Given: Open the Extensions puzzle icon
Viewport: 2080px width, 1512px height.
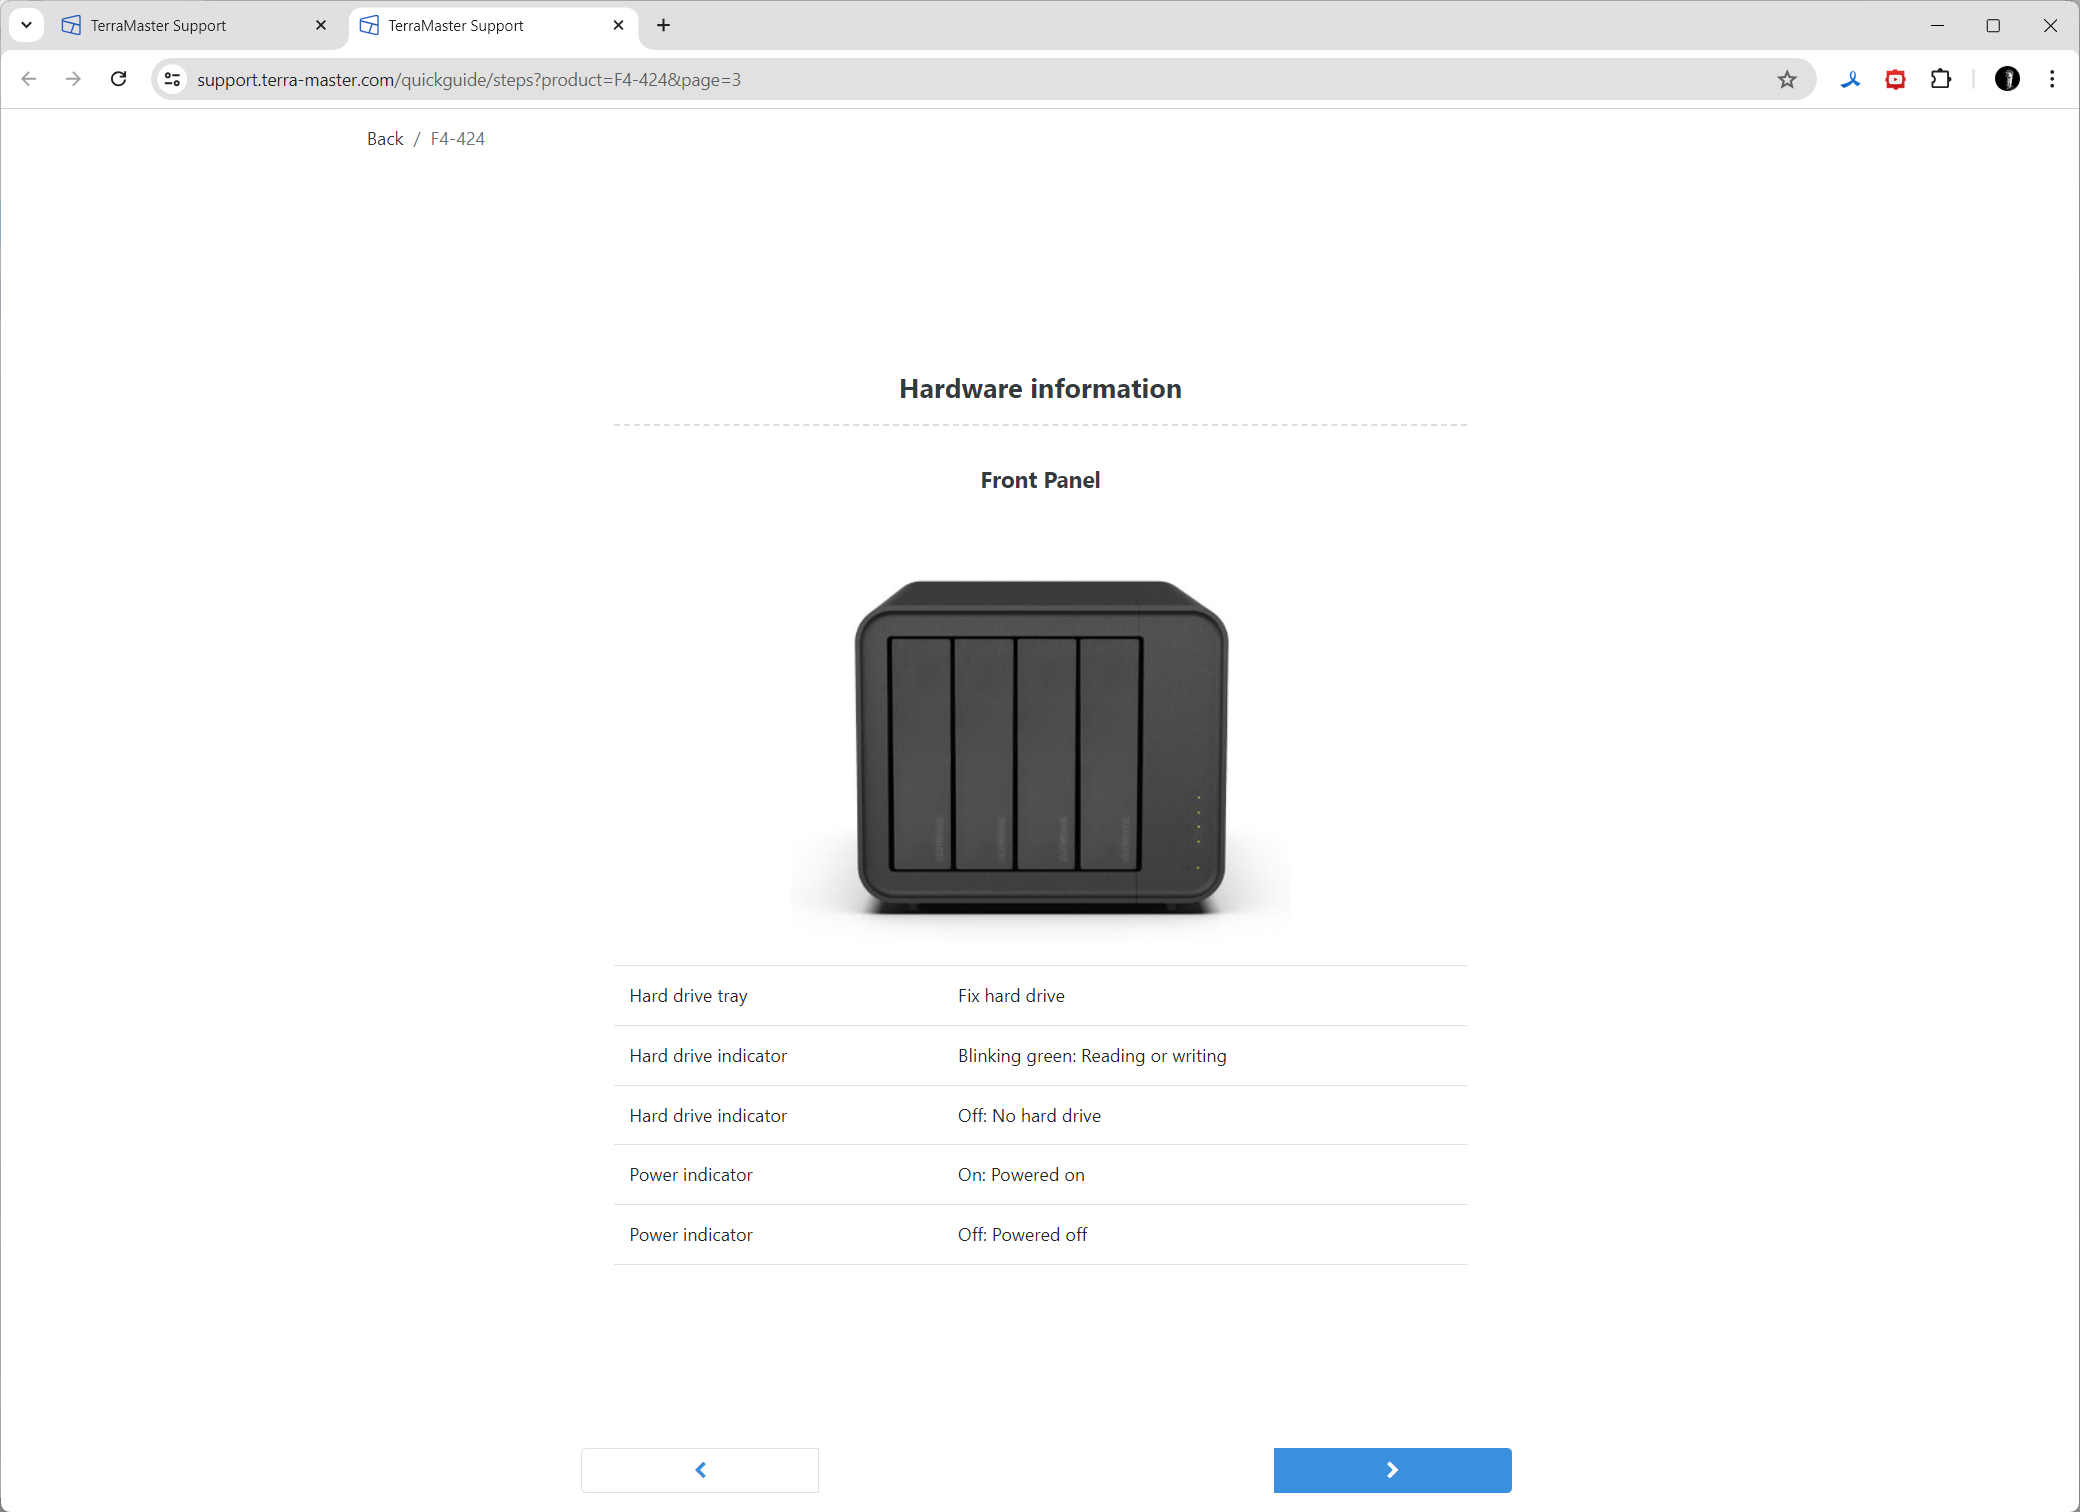Looking at the screenshot, I should [x=1940, y=79].
